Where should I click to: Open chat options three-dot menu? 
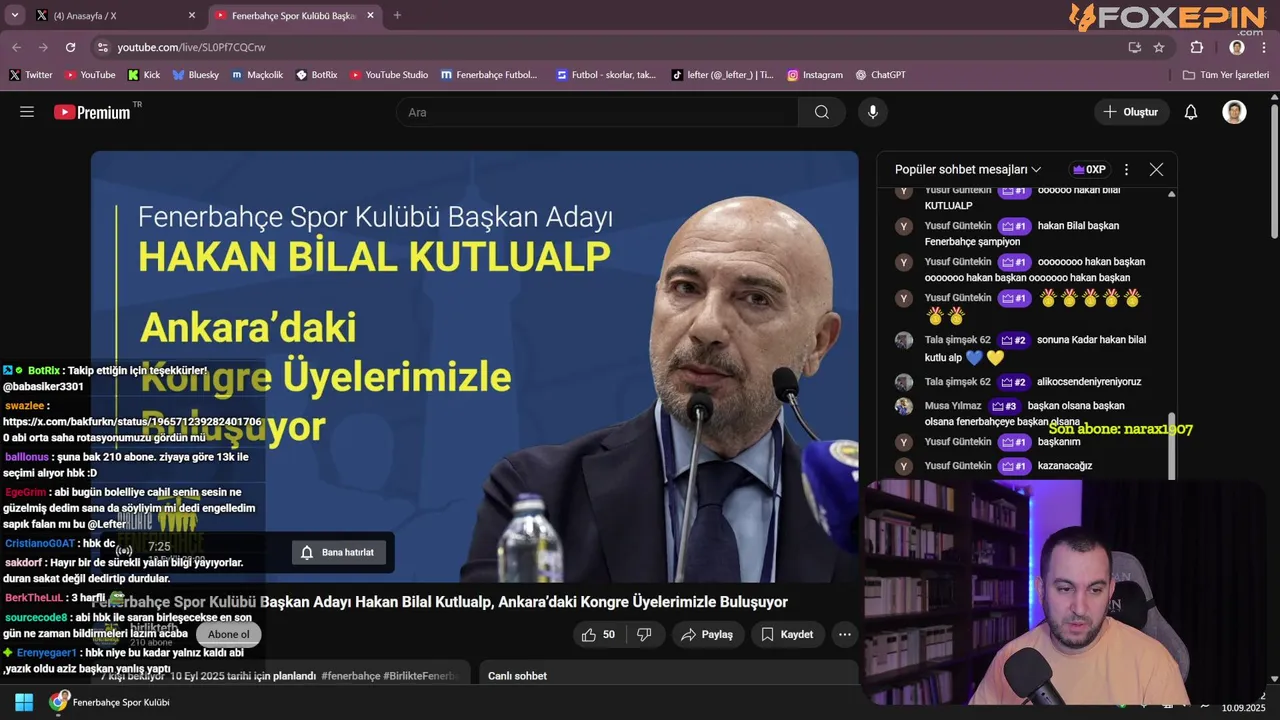[1126, 170]
